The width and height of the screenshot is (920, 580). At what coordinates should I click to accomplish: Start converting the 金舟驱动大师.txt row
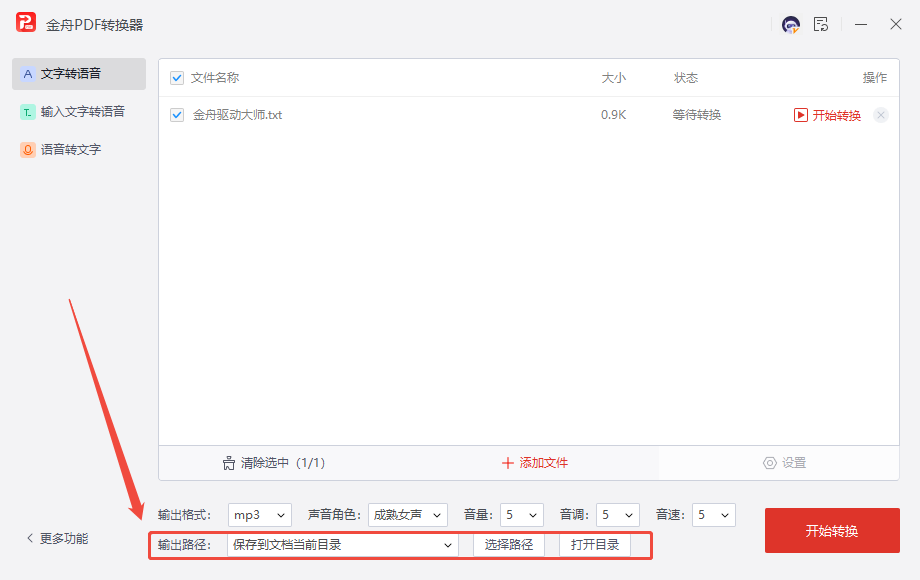pyautogui.click(x=827, y=116)
